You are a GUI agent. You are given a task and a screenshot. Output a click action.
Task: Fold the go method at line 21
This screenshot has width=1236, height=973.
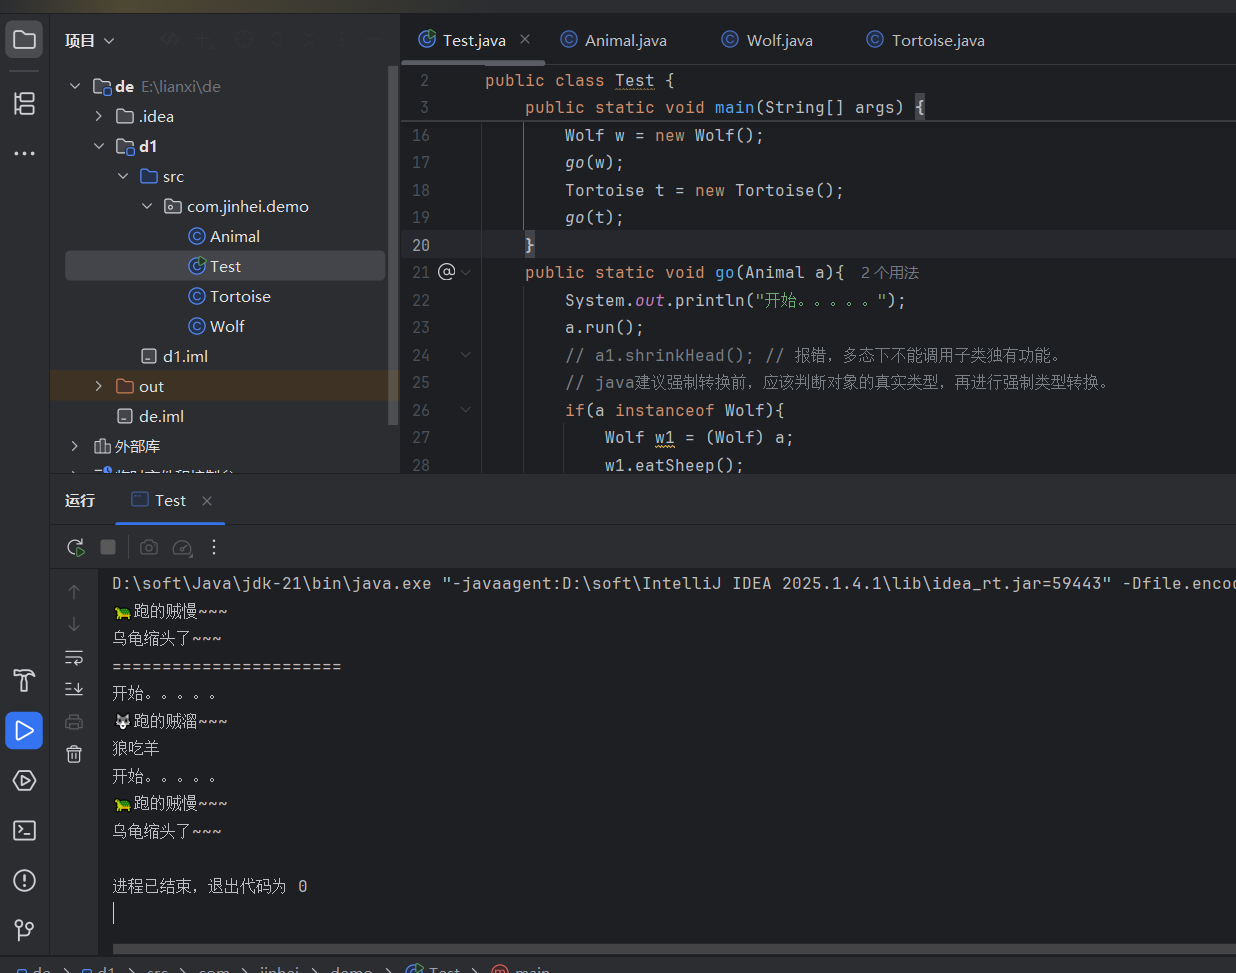point(466,272)
